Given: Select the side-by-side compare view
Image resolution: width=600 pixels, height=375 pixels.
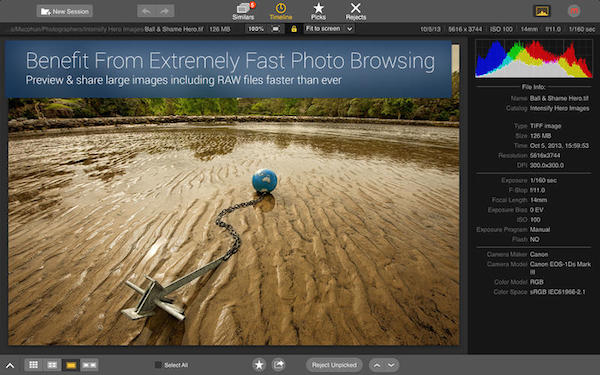Looking at the screenshot, I should click(x=90, y=365).
